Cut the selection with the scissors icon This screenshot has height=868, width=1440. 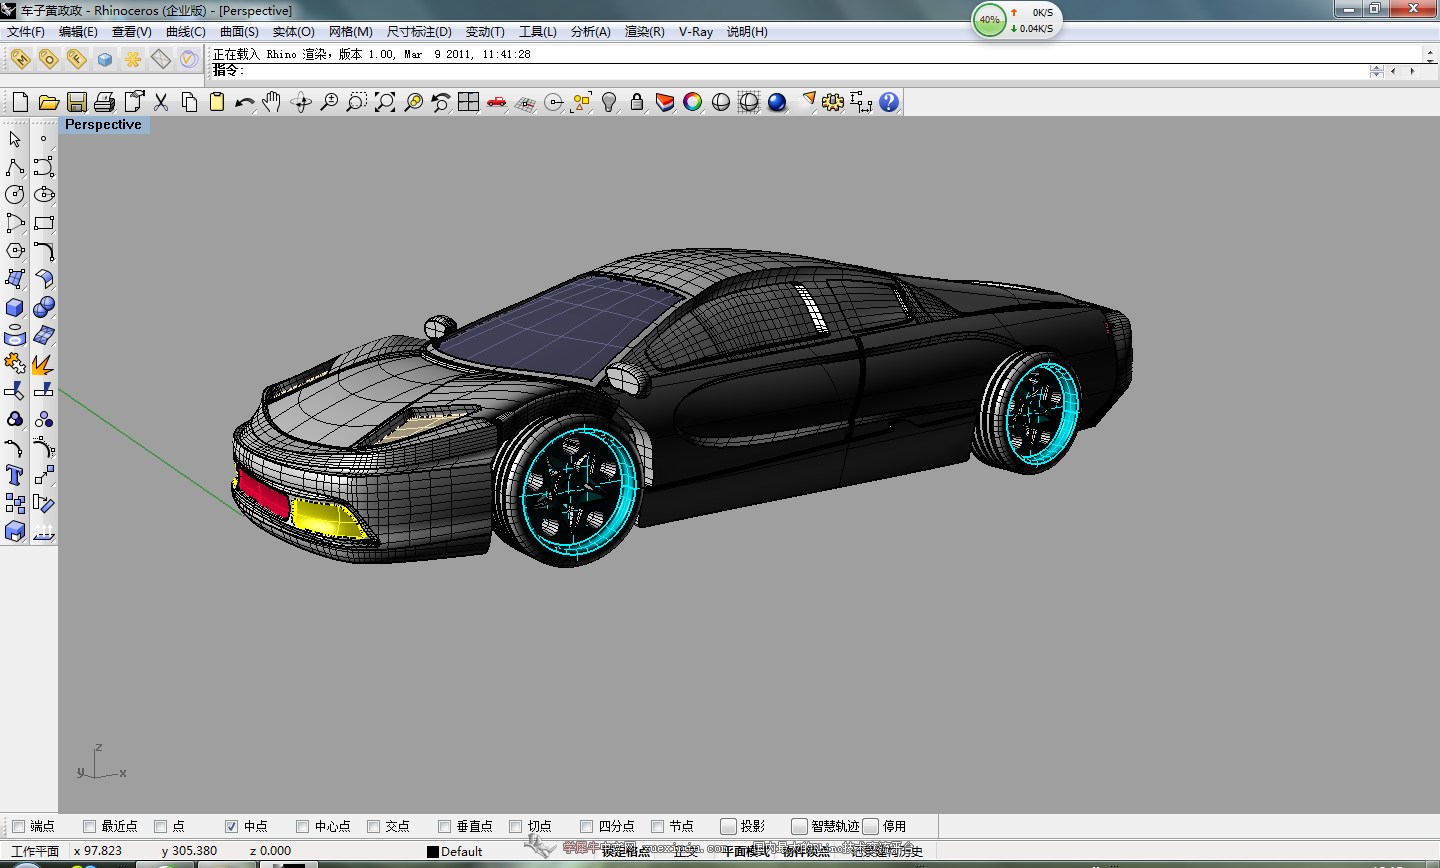pyautogui.click(x=160, y=102)
